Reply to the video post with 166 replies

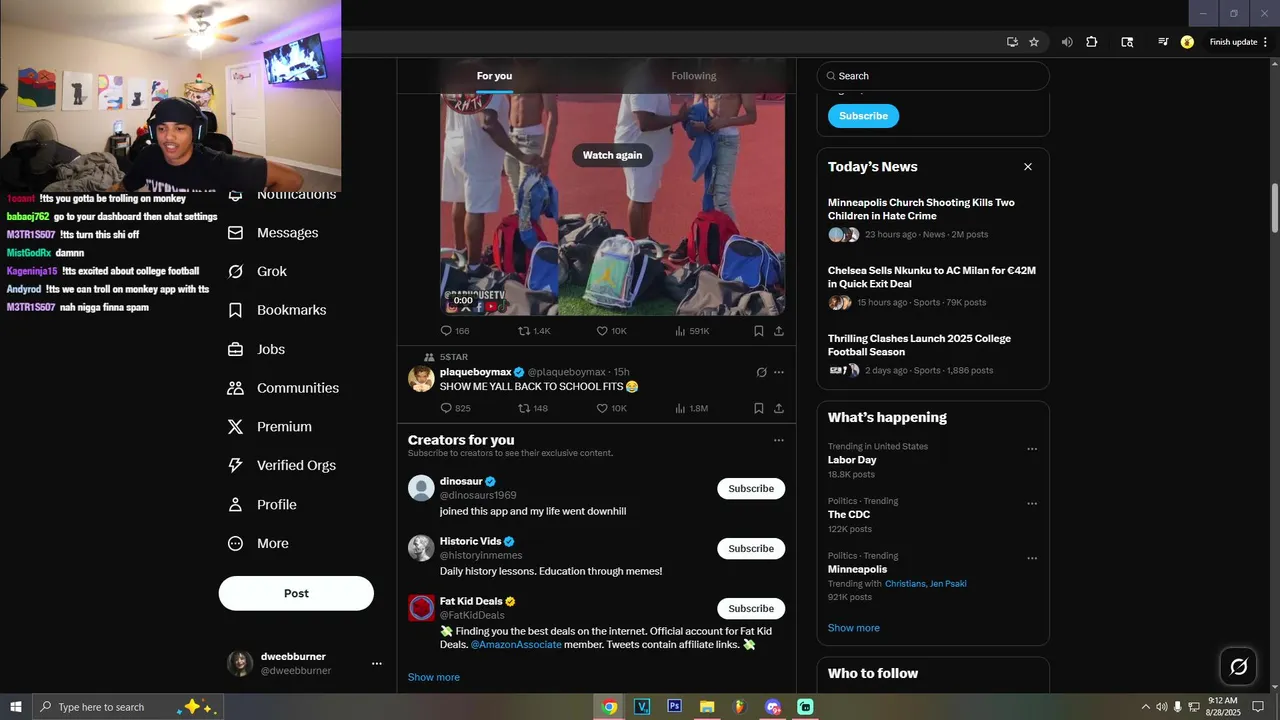click(x=455, y=331)
